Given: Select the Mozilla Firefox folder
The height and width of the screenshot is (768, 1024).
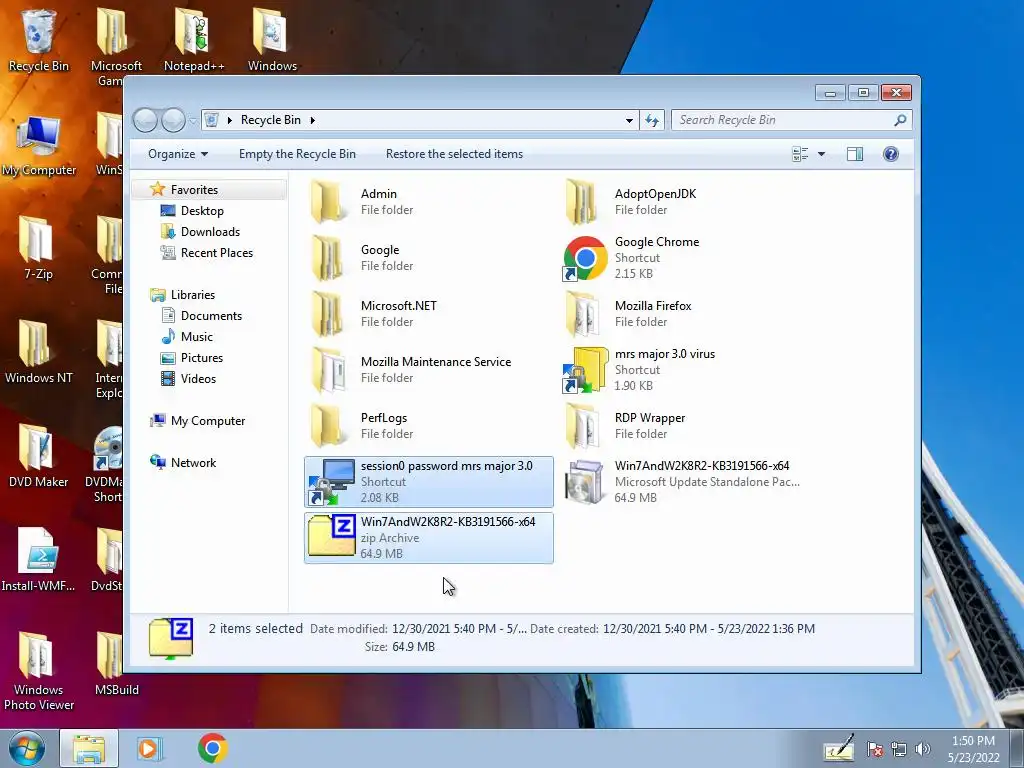Looking at the screenshot, I should (x=682, y=314).
